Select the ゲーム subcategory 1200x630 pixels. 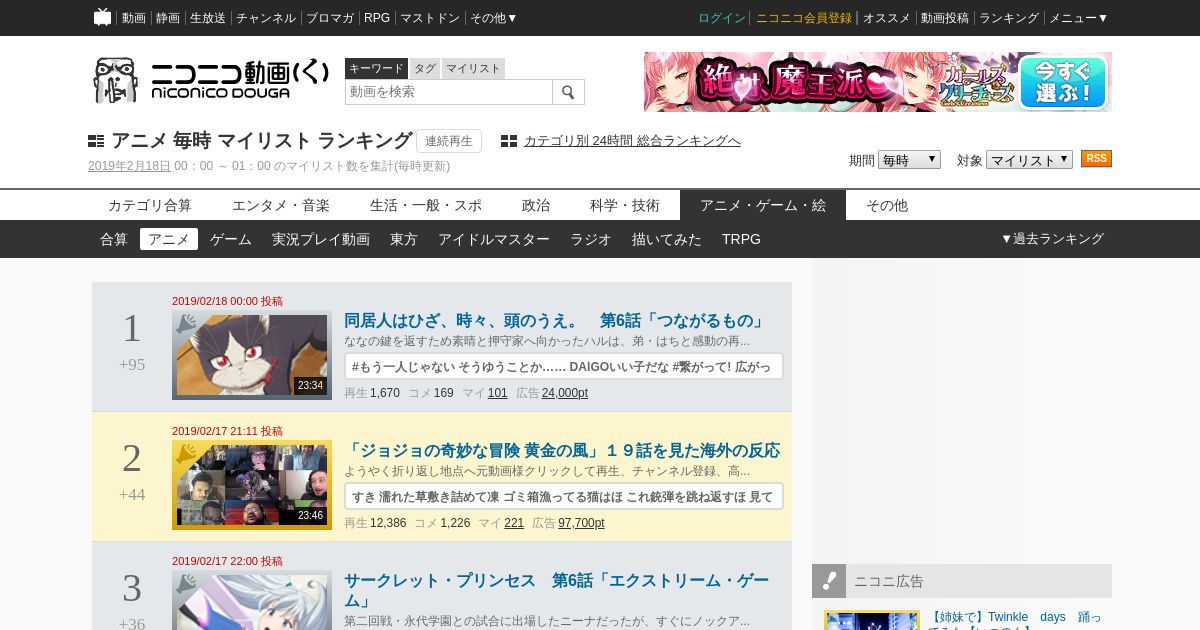coord(231,239)
